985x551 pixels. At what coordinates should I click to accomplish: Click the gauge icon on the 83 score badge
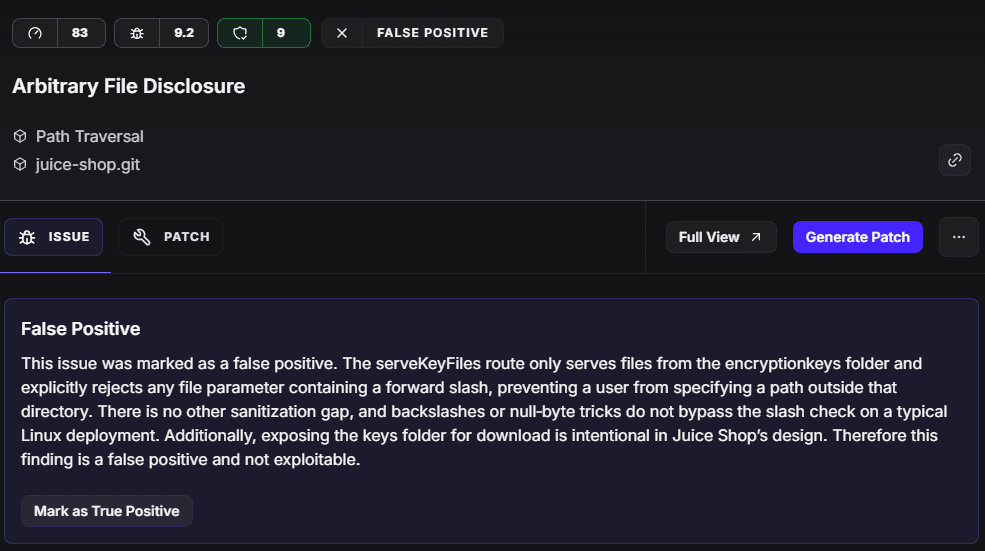tap(36, 33)
